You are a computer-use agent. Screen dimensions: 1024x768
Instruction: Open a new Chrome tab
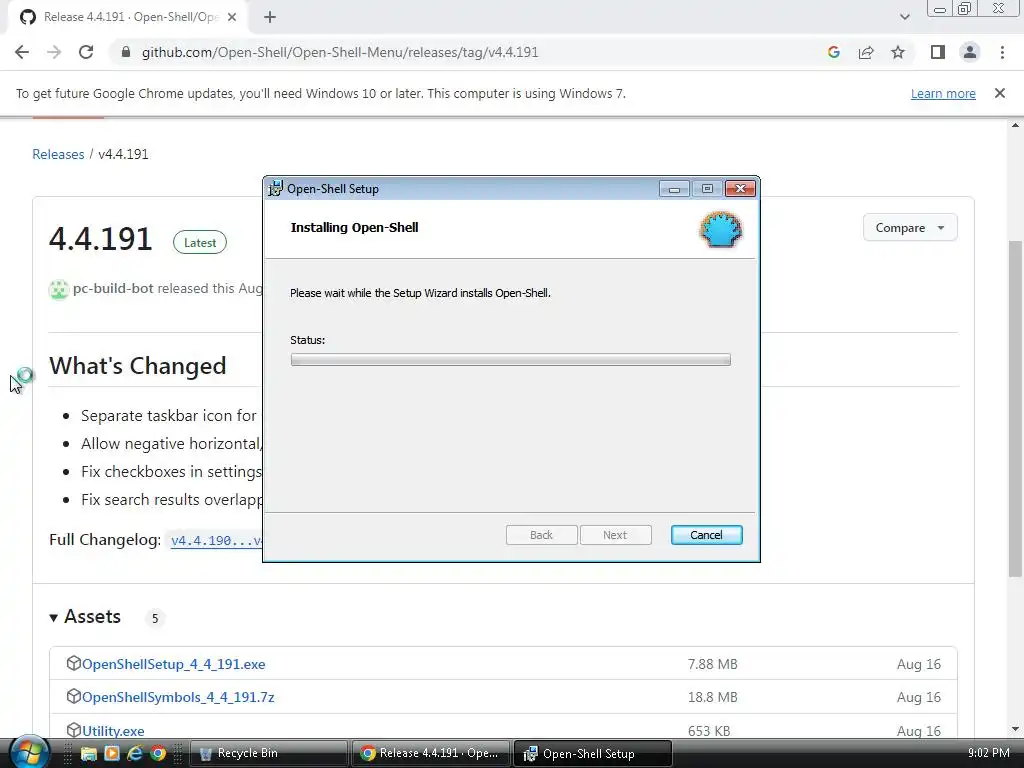(x=270, y=17)
